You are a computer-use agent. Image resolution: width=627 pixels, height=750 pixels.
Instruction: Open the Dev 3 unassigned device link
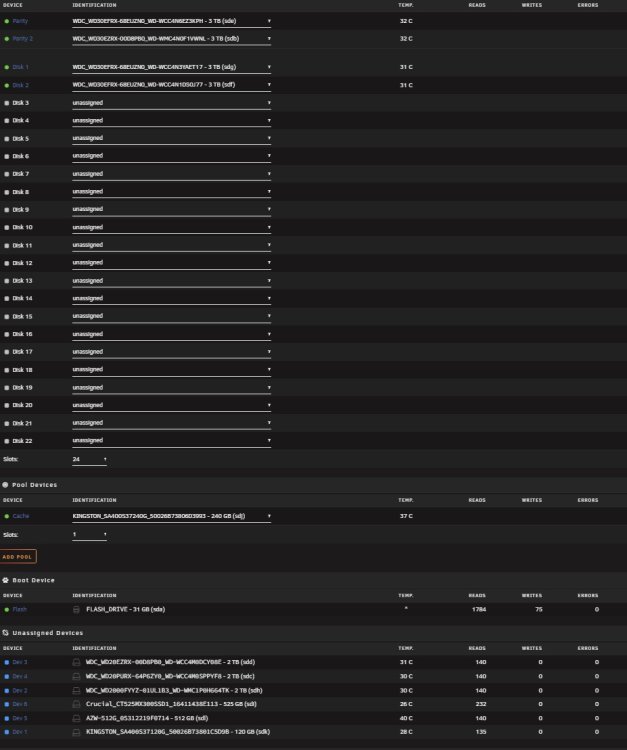[x=20, y=662]
